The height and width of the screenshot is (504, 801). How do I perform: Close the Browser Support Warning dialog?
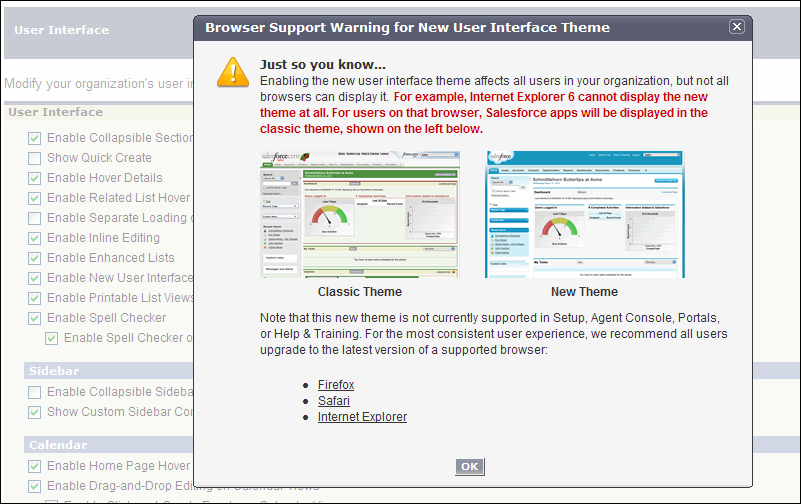pyautogui.click(x=737, y=27)
